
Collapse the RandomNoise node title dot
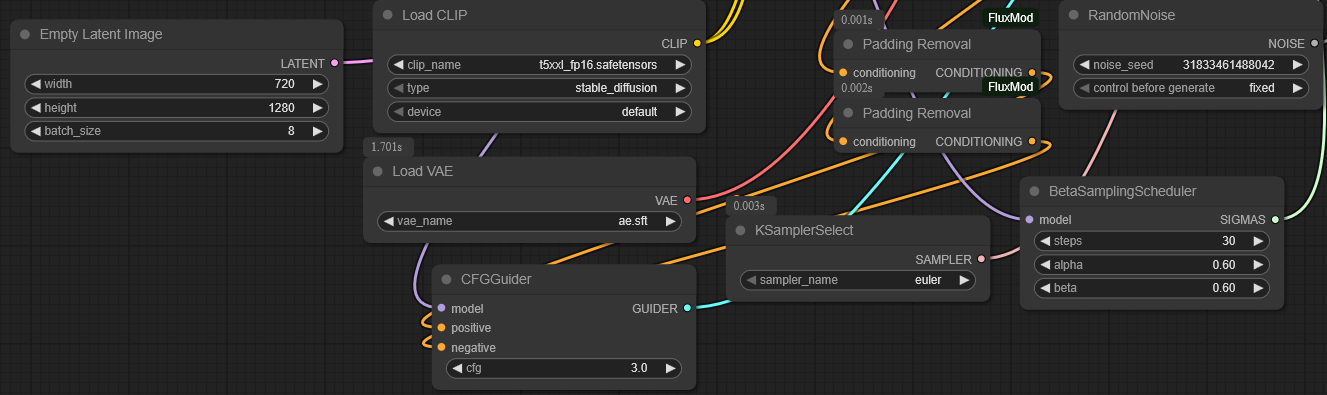pos(1073,15)
